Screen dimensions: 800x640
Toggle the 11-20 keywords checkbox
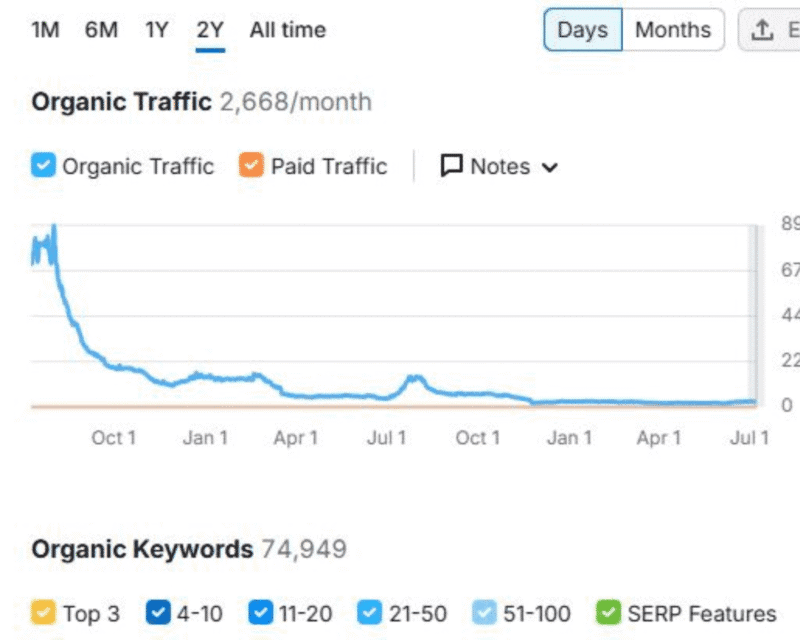coord(261,612)
